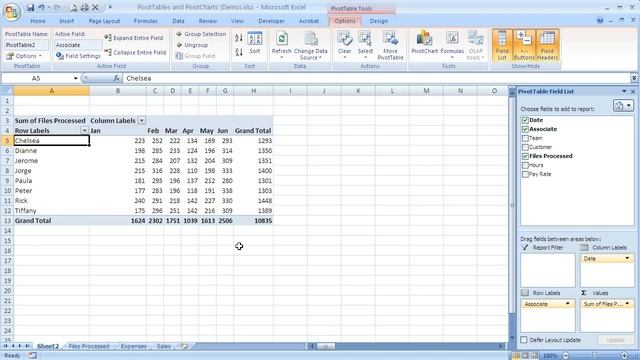
Task: Open Row Labels filter dropdown
Action: [84, 131]
